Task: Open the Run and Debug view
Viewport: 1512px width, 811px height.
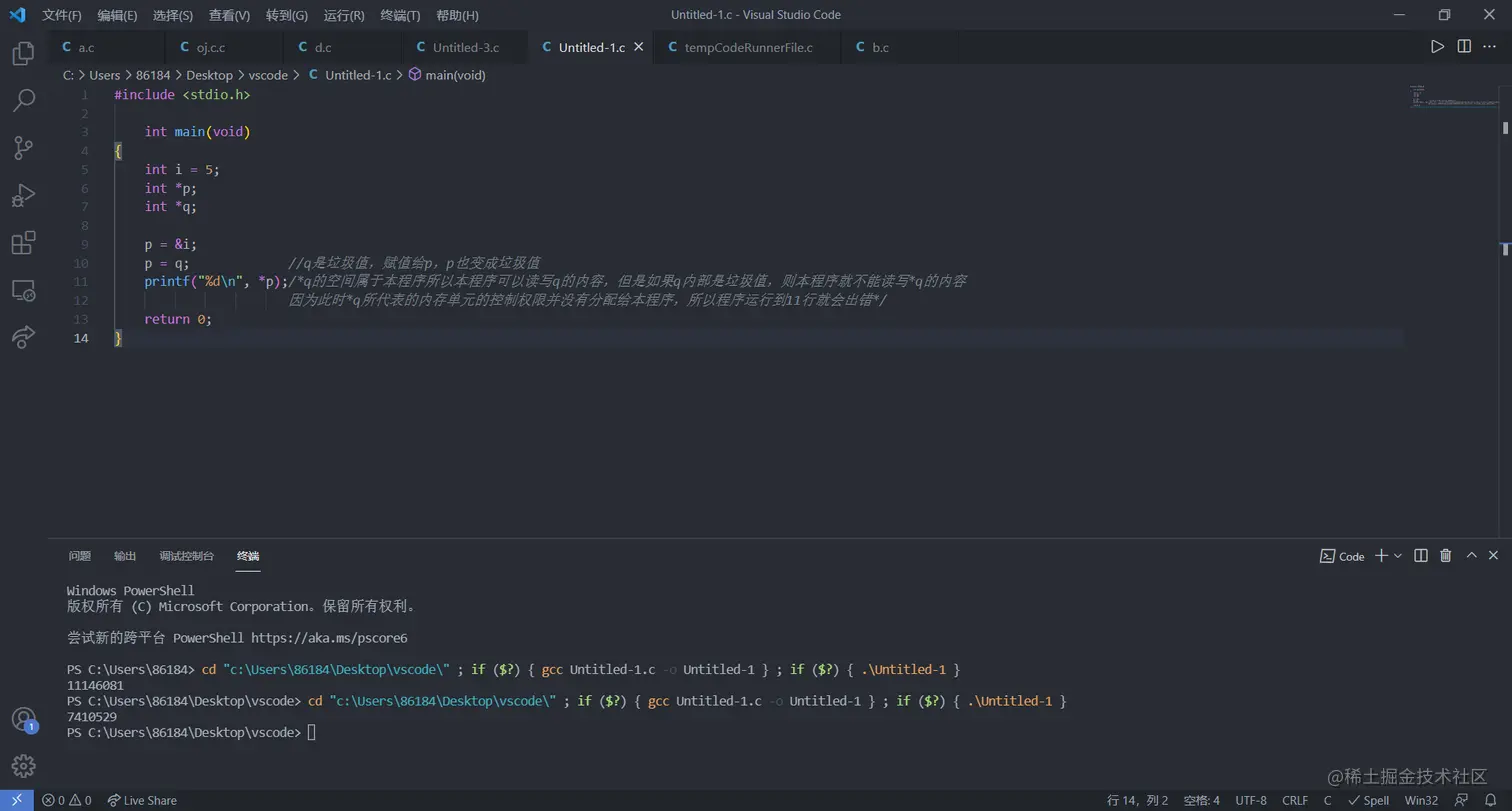Action: tap(23, 195)
